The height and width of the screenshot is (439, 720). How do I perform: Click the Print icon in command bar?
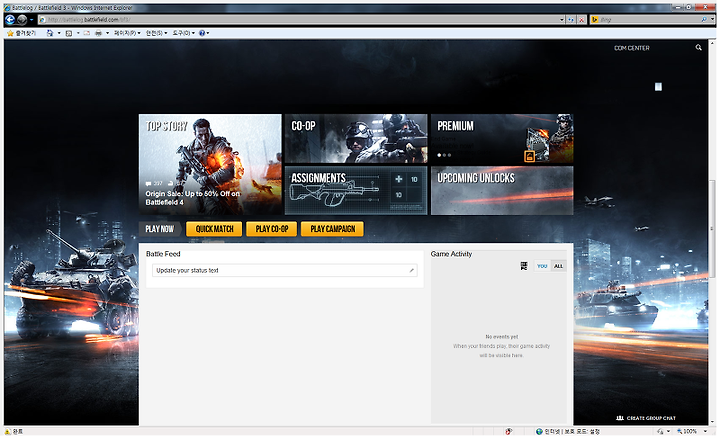click(x=98, y=33)
